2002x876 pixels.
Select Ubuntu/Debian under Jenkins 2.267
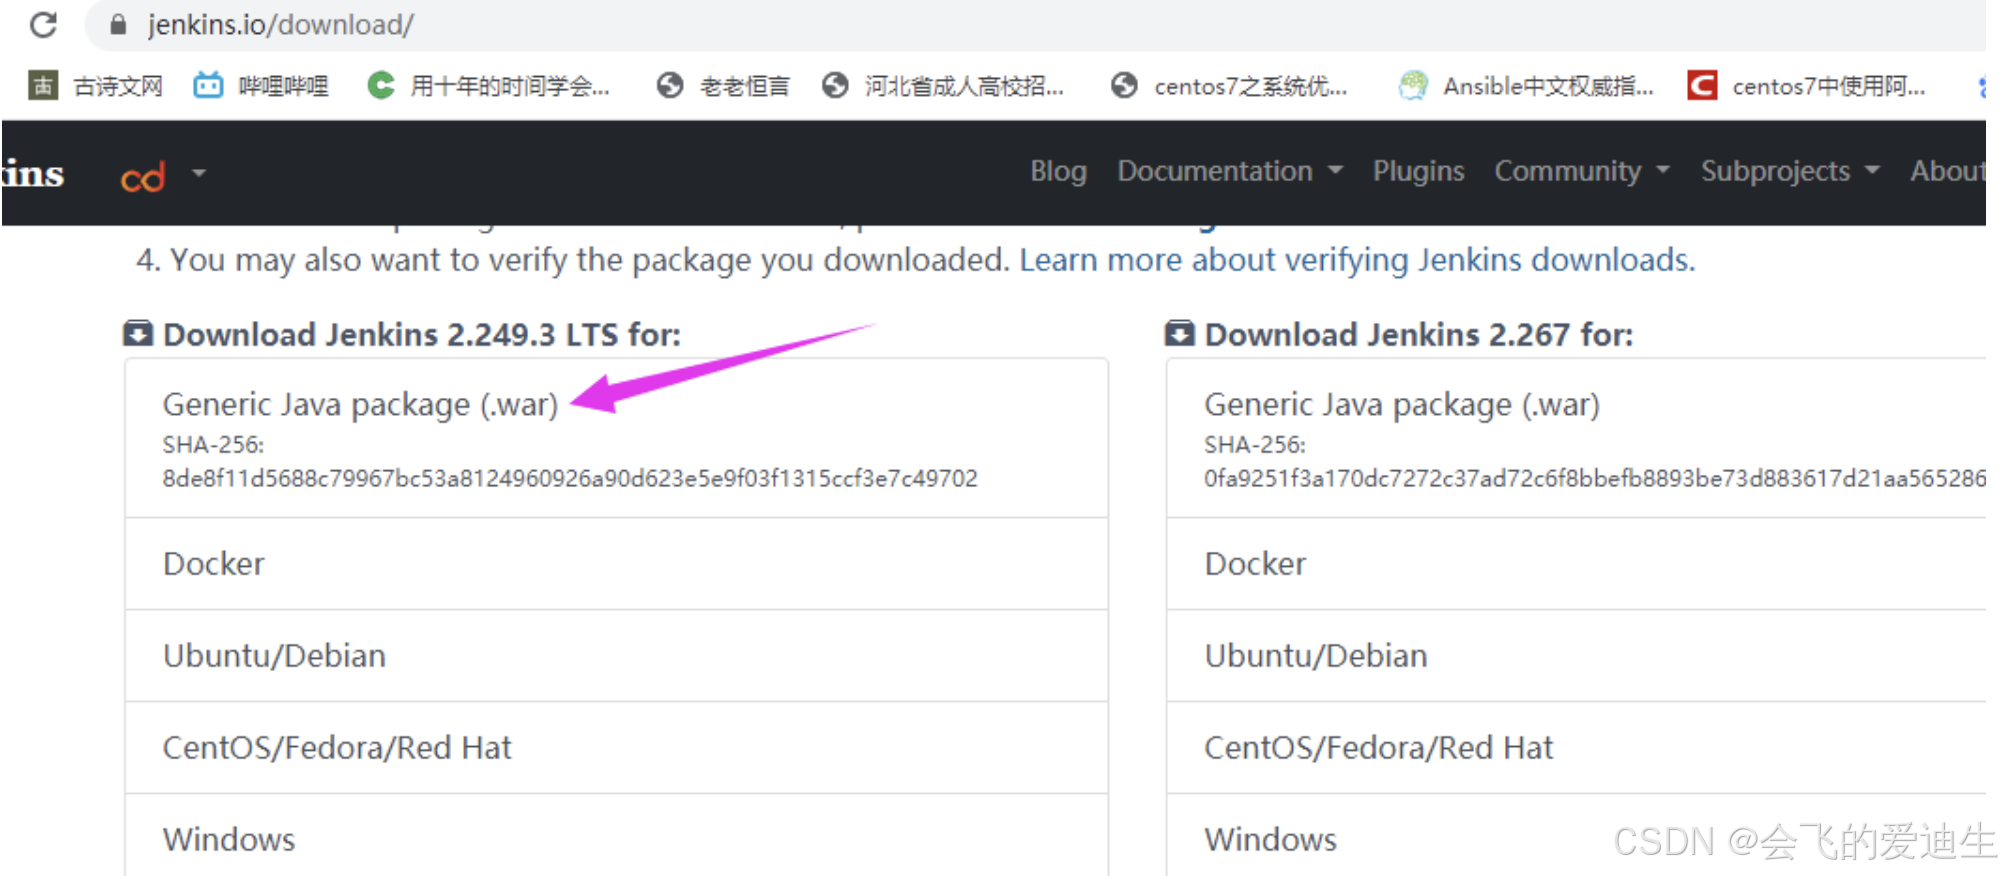pos(1576,656)
